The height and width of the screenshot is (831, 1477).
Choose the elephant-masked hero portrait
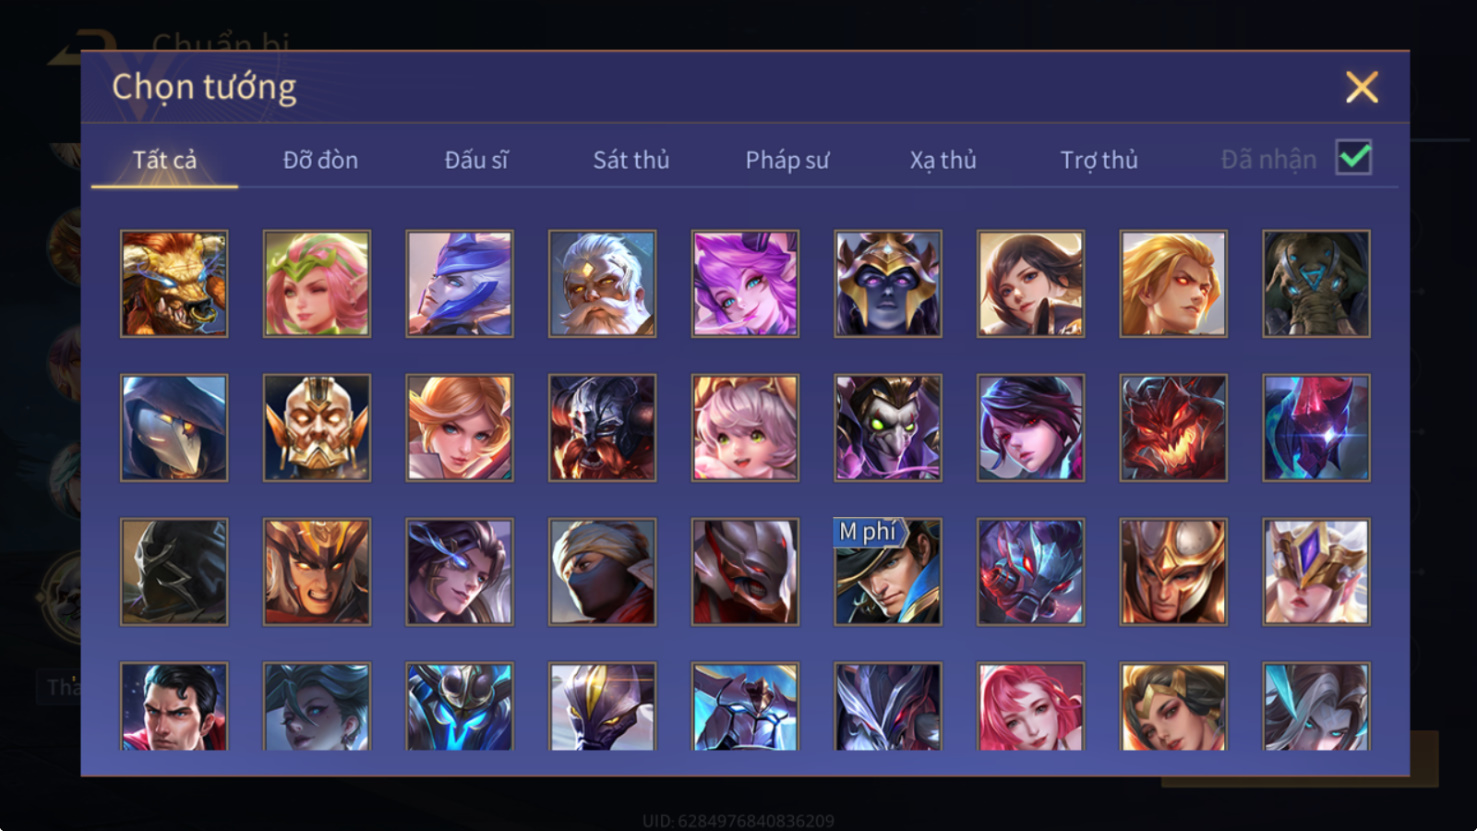pos(1316,284)
